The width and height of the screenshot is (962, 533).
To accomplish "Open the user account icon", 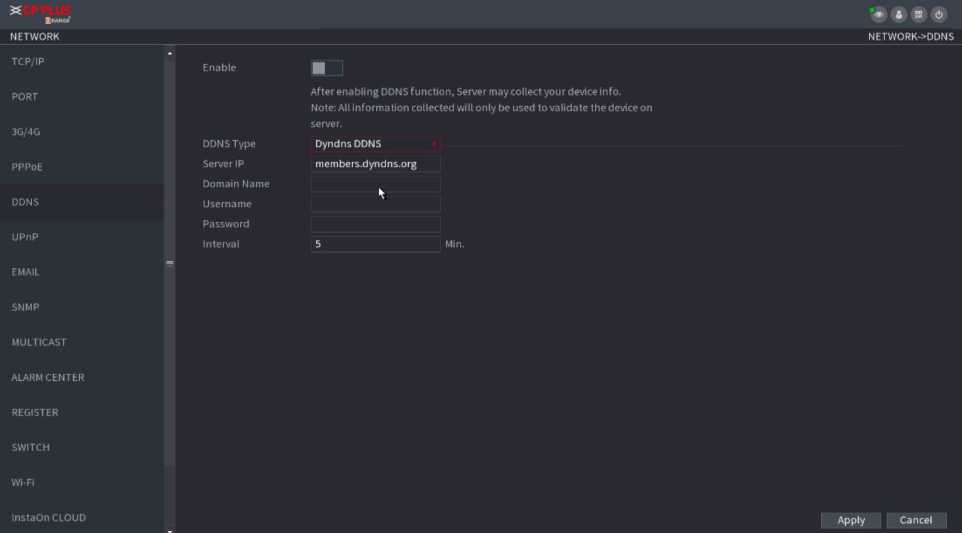I will tap(898, 14).
